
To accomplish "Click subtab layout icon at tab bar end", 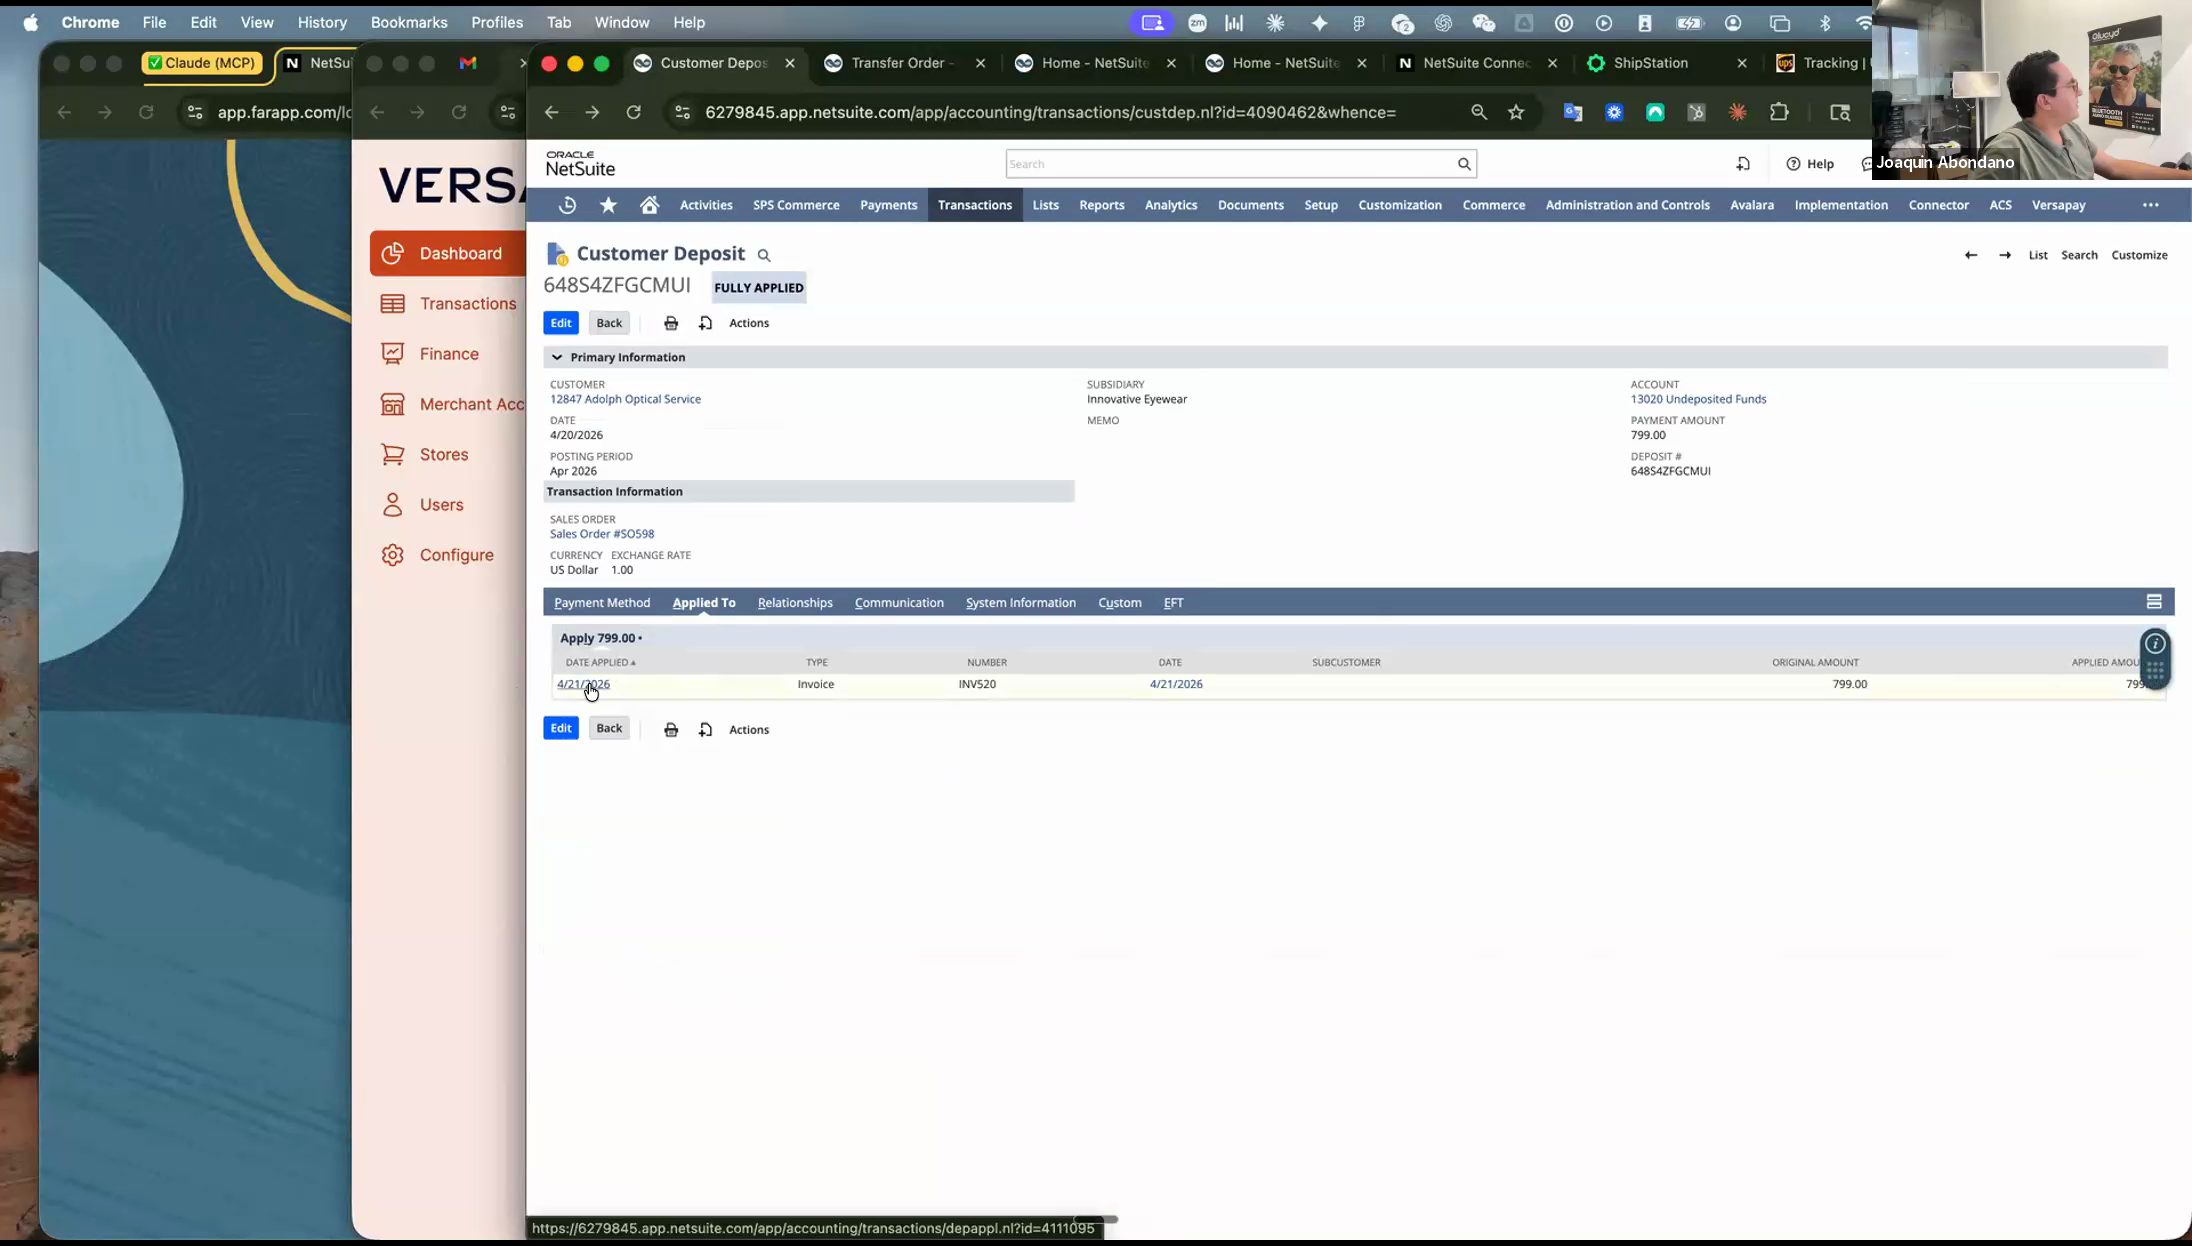I will tap(2154, 602).
